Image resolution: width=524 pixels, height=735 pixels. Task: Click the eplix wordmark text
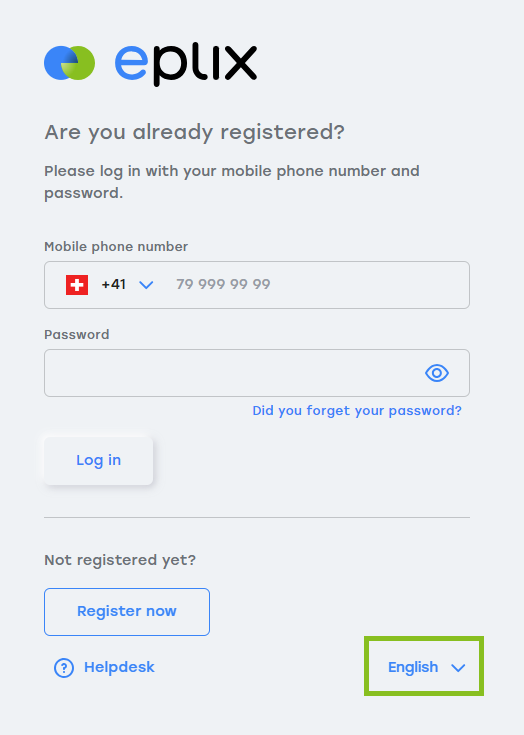tap(186, 65)
